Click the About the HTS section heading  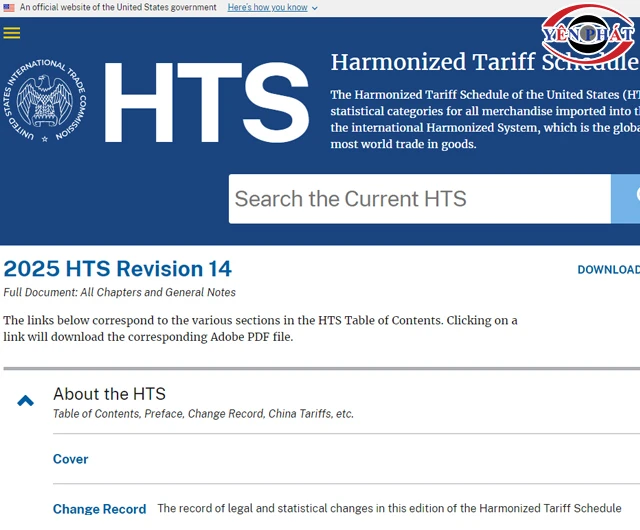[x=109, y=394]
